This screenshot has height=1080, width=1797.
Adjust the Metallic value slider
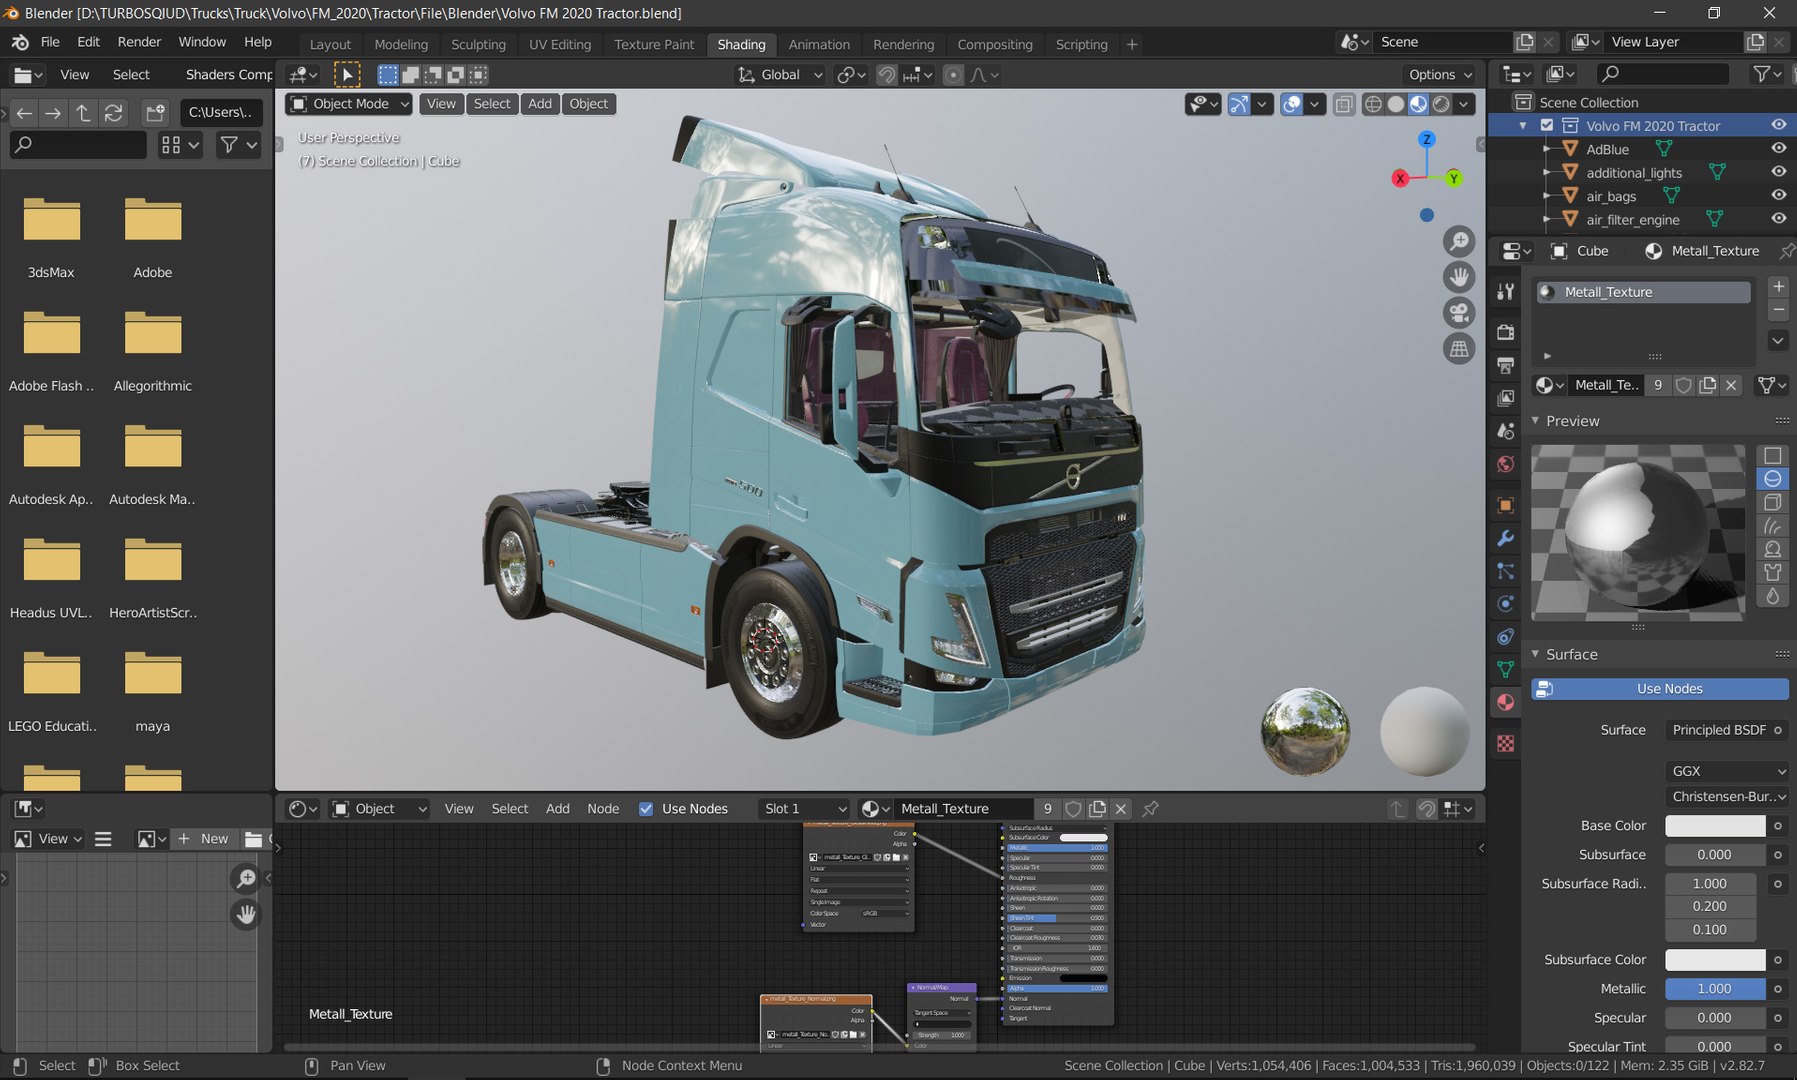(x=1715, y=989)
